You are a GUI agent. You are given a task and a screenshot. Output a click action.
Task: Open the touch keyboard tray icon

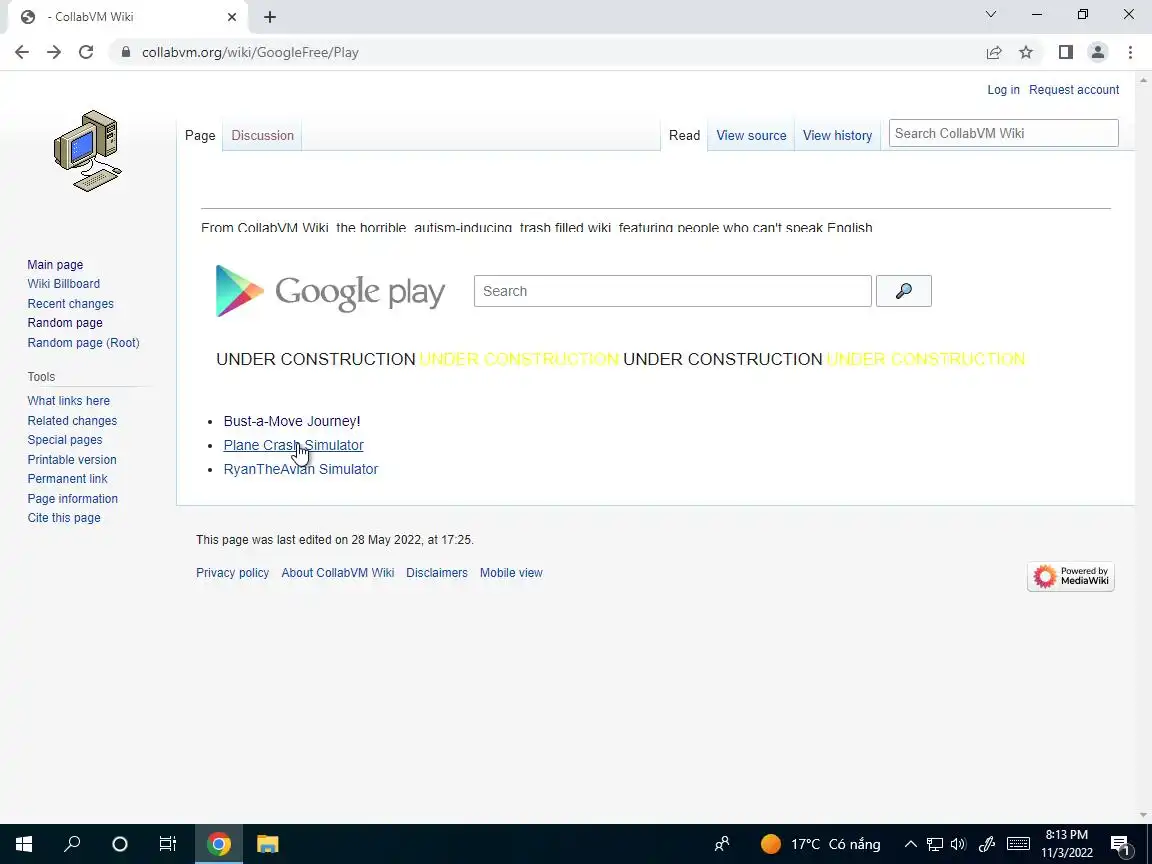click(x=1018, y=844)
